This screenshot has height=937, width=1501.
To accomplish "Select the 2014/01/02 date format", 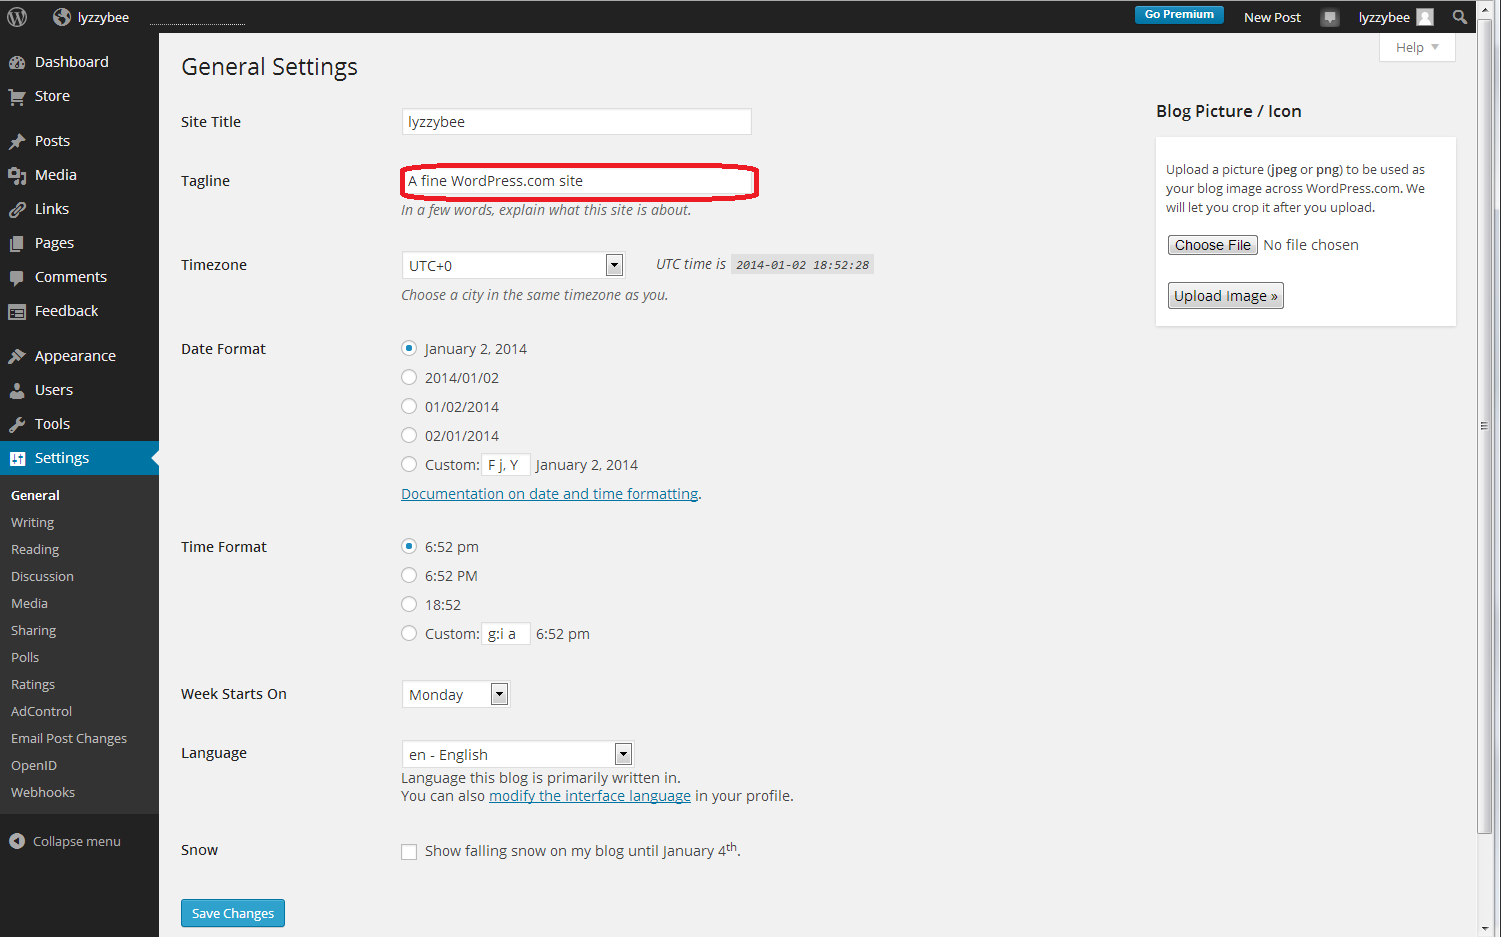I will [x=409, y=377].
